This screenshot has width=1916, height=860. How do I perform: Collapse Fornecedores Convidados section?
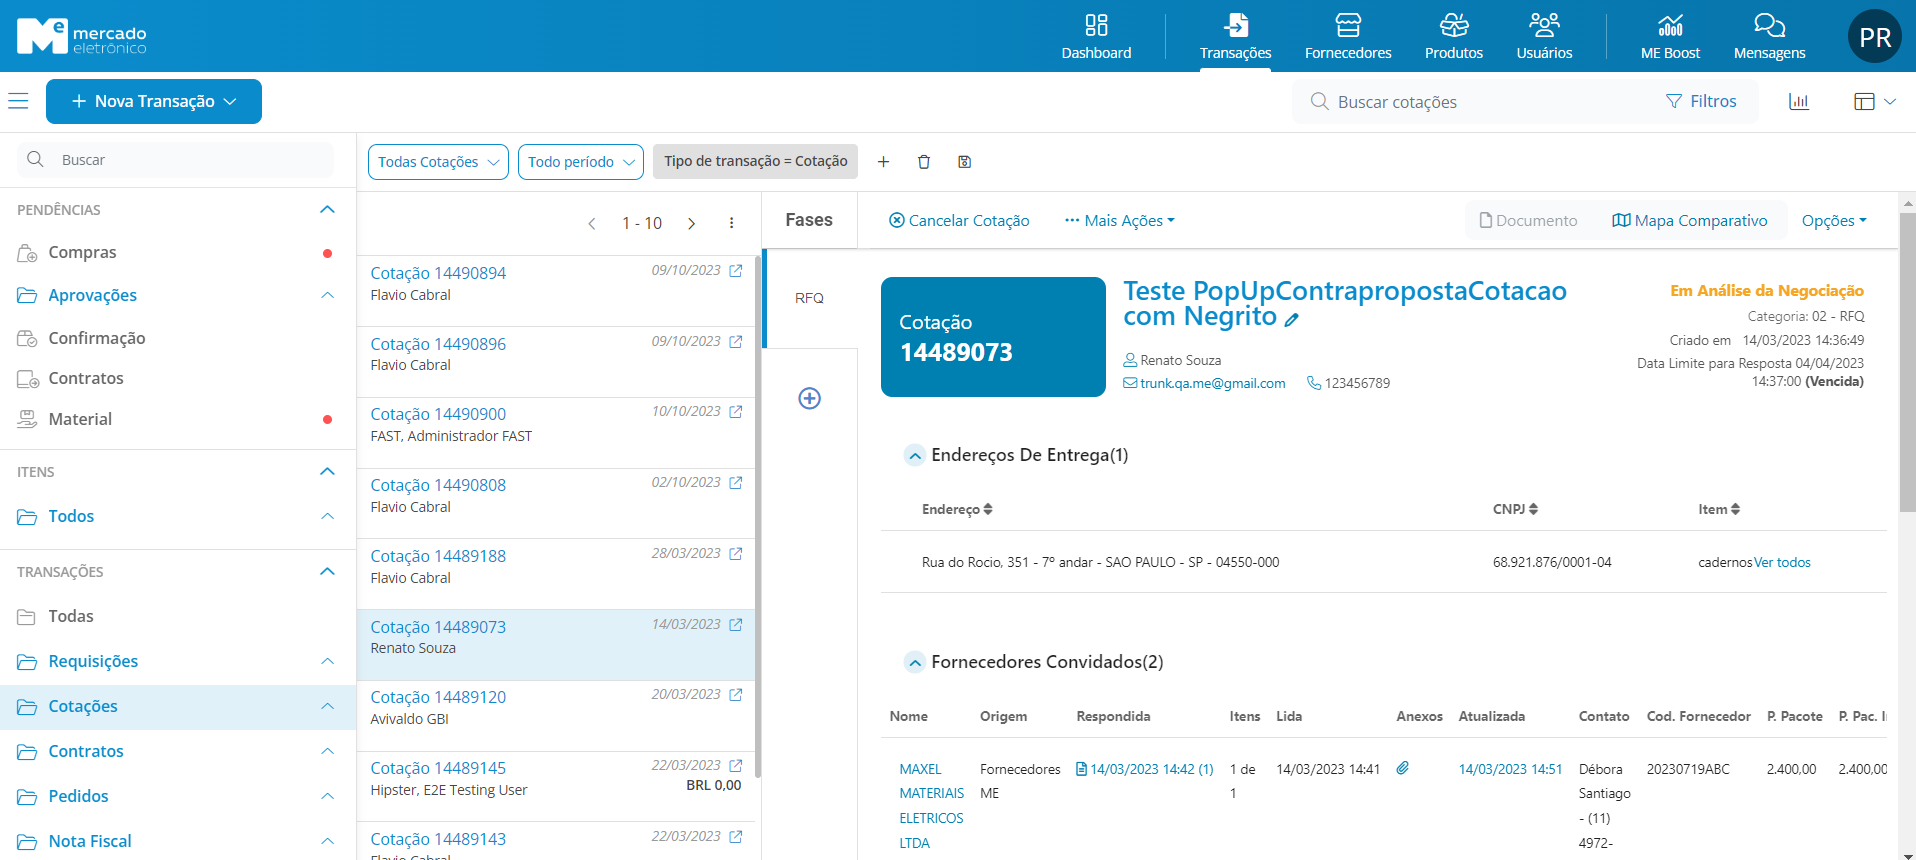(914, 663)
